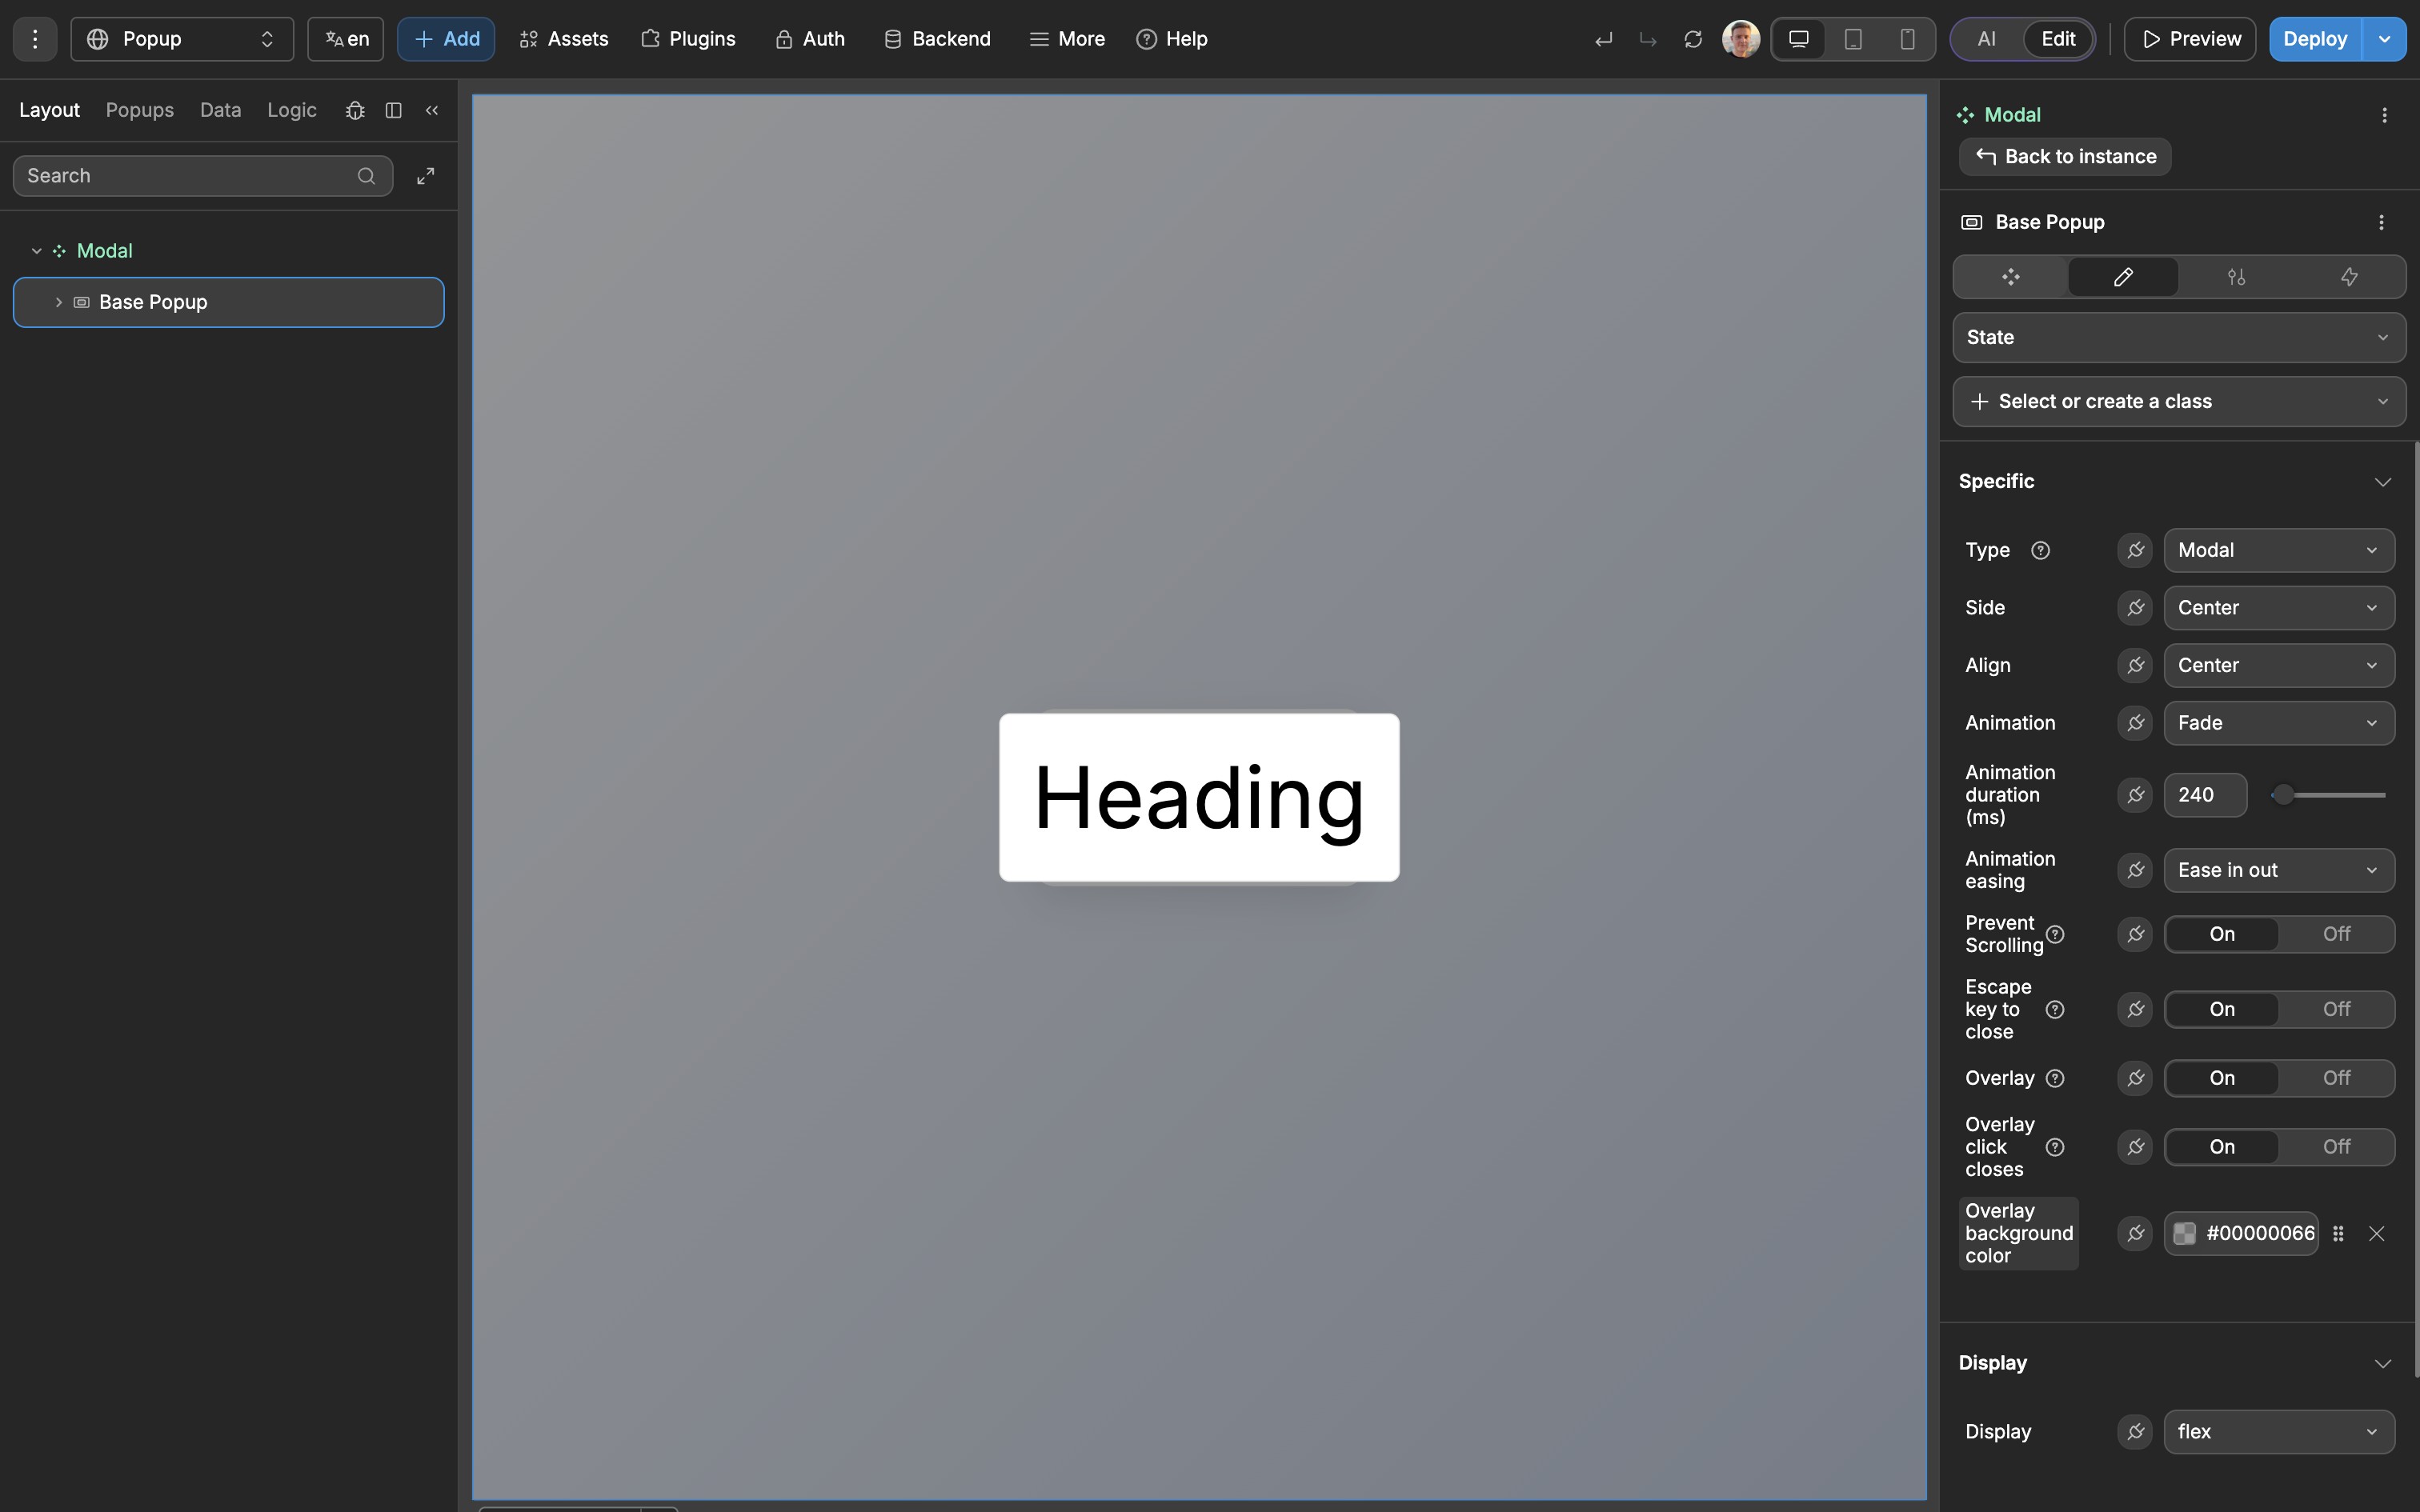Click the debug bug icon in left panel

pyautogui.click(x=355, y=110)
